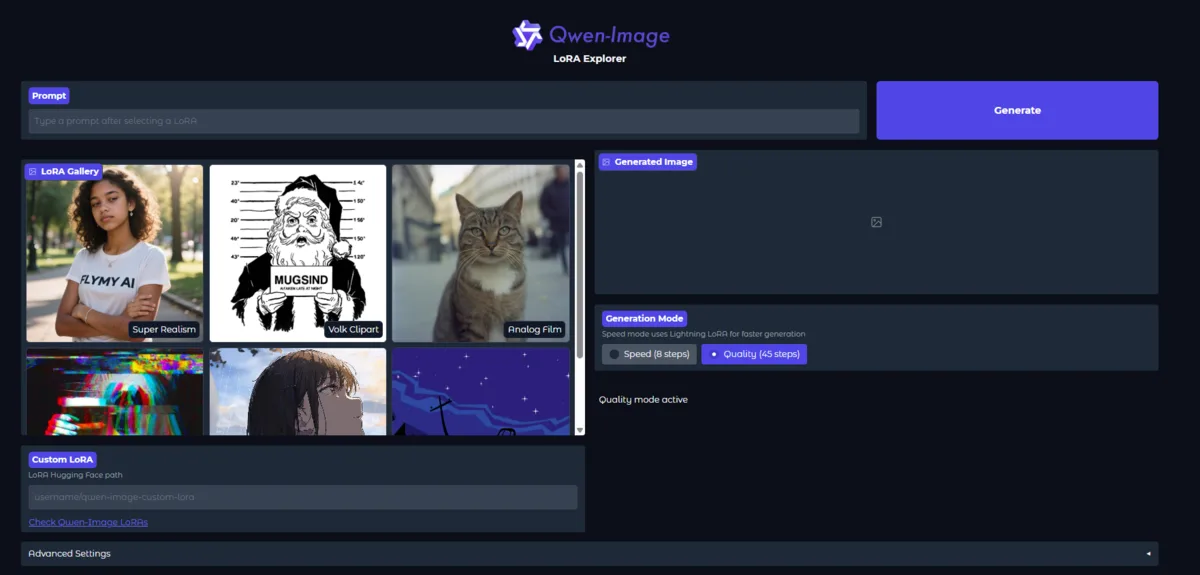Image resolution: width=1200 pixels, height=575 pixels.
Task: Click the Lightning LoRA speed mode description
Action: coord(703,334)
